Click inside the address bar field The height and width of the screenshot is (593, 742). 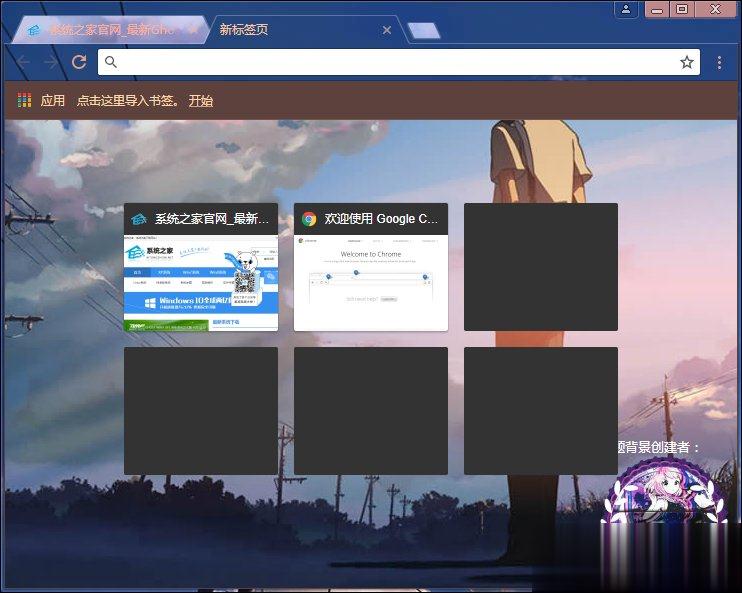398,62
